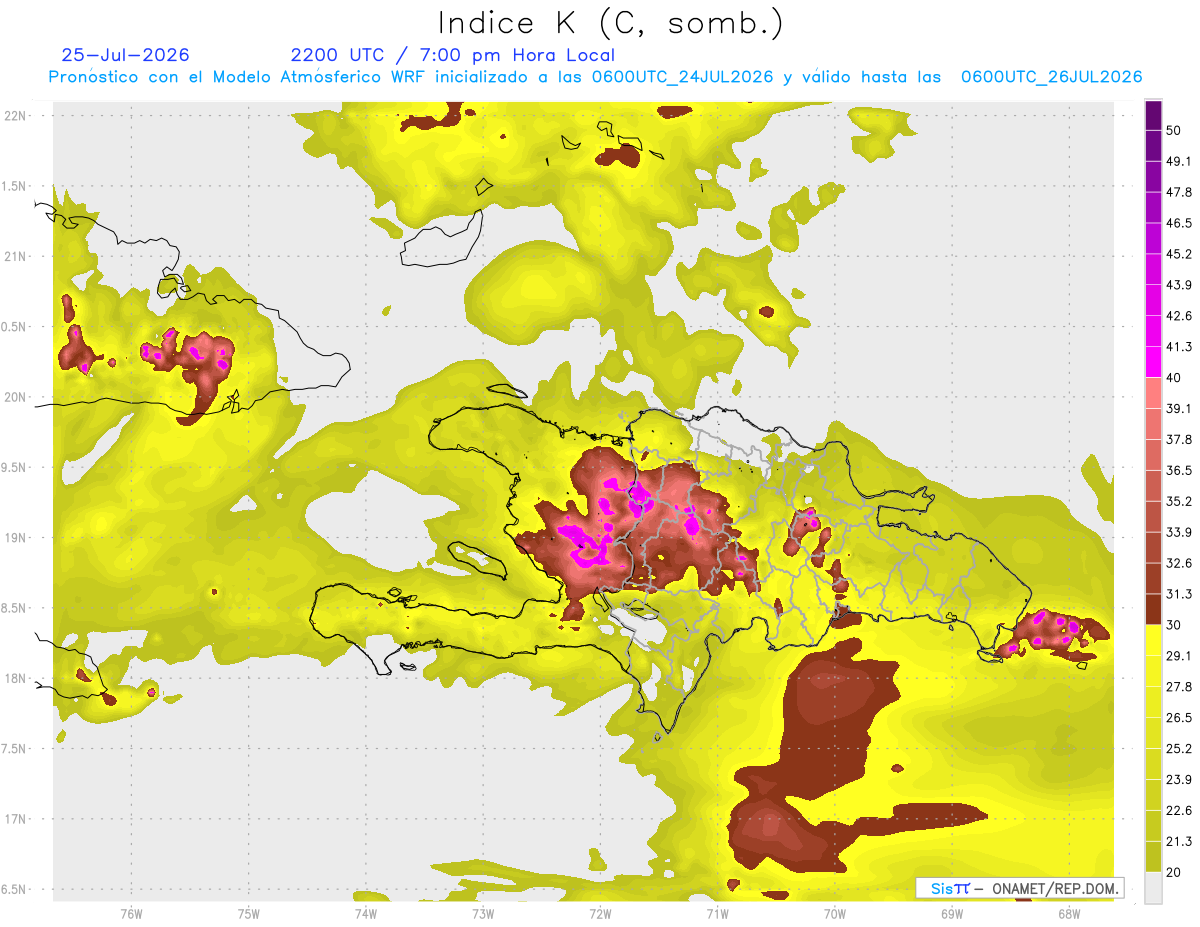Click the colorbar value label 41.3
The height and width of the screenshot is (927, 1200).
(x=1179, y=347)
